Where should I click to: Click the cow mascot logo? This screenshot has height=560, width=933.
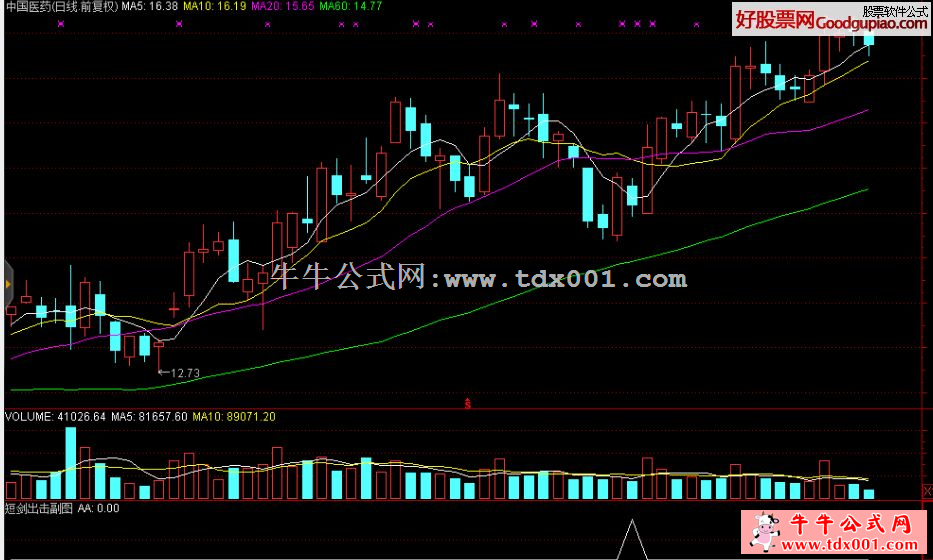(762, 530)
